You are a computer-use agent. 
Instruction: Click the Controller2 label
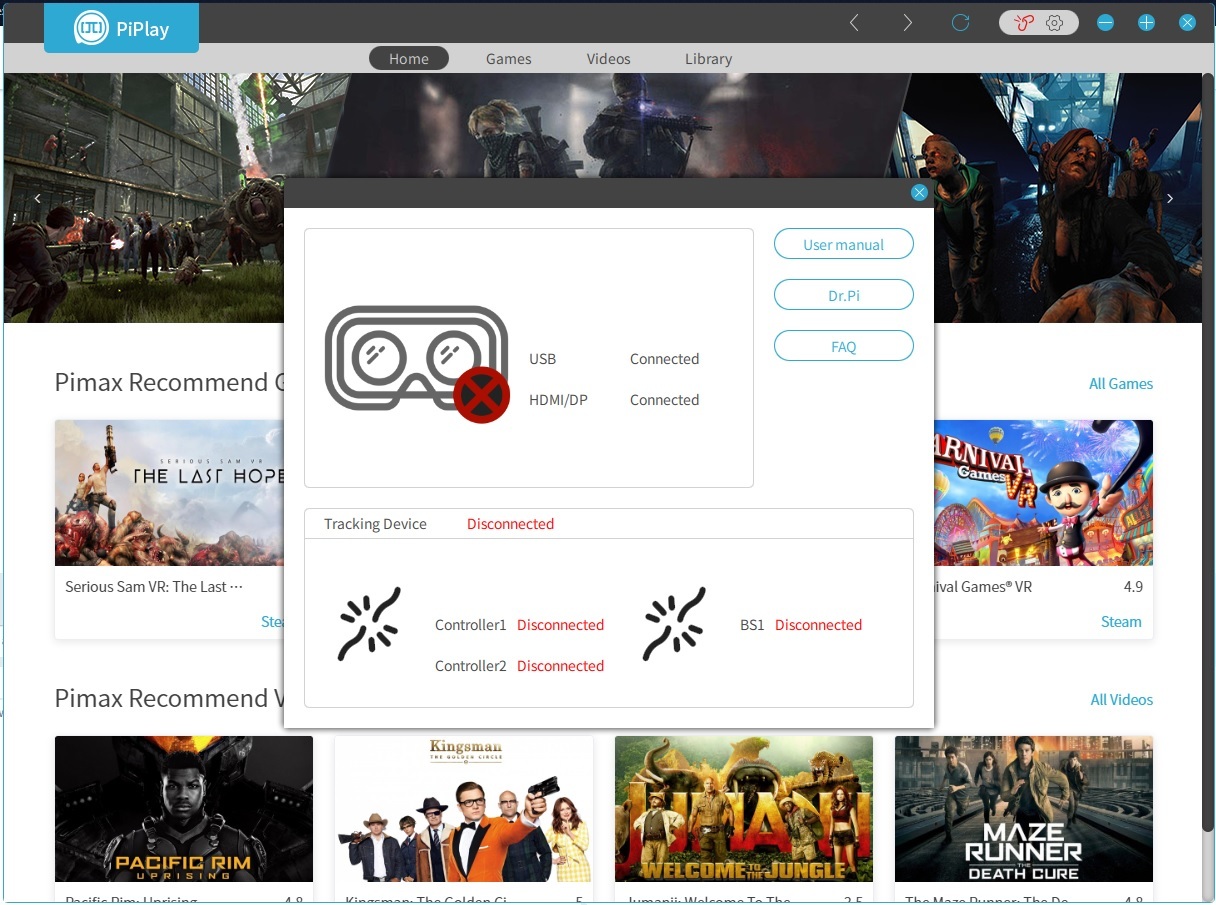click(x=471, y=666)
